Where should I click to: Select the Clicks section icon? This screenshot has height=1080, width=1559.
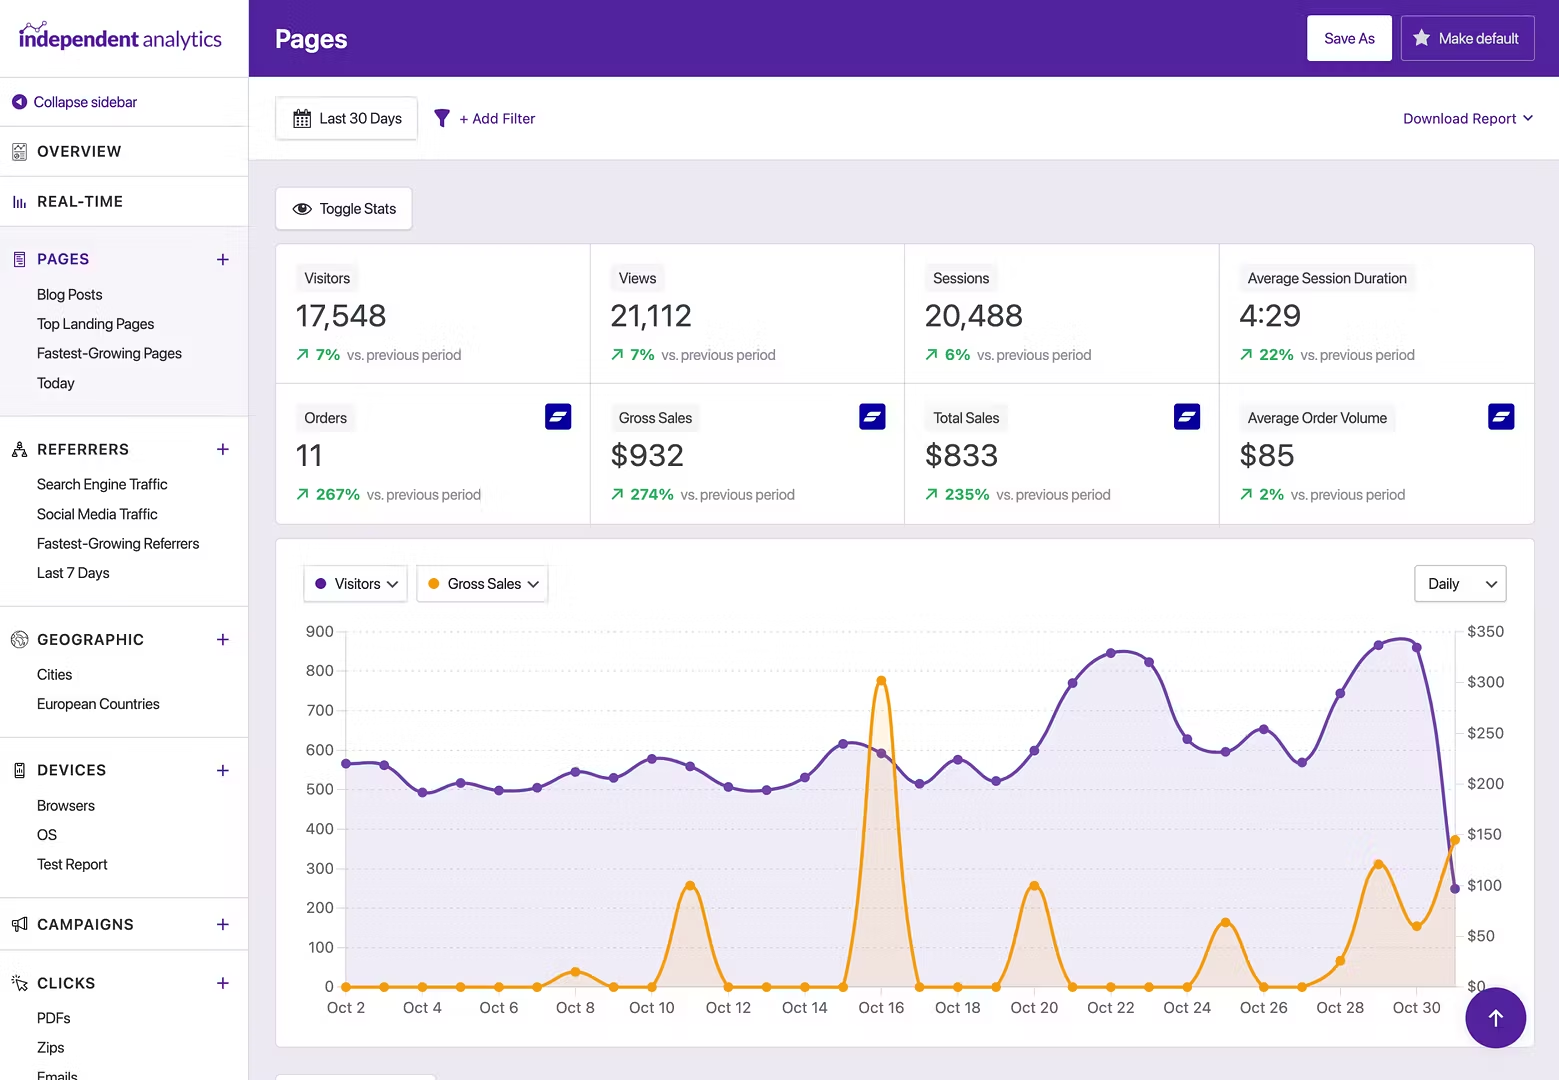(x=20, y=983)
